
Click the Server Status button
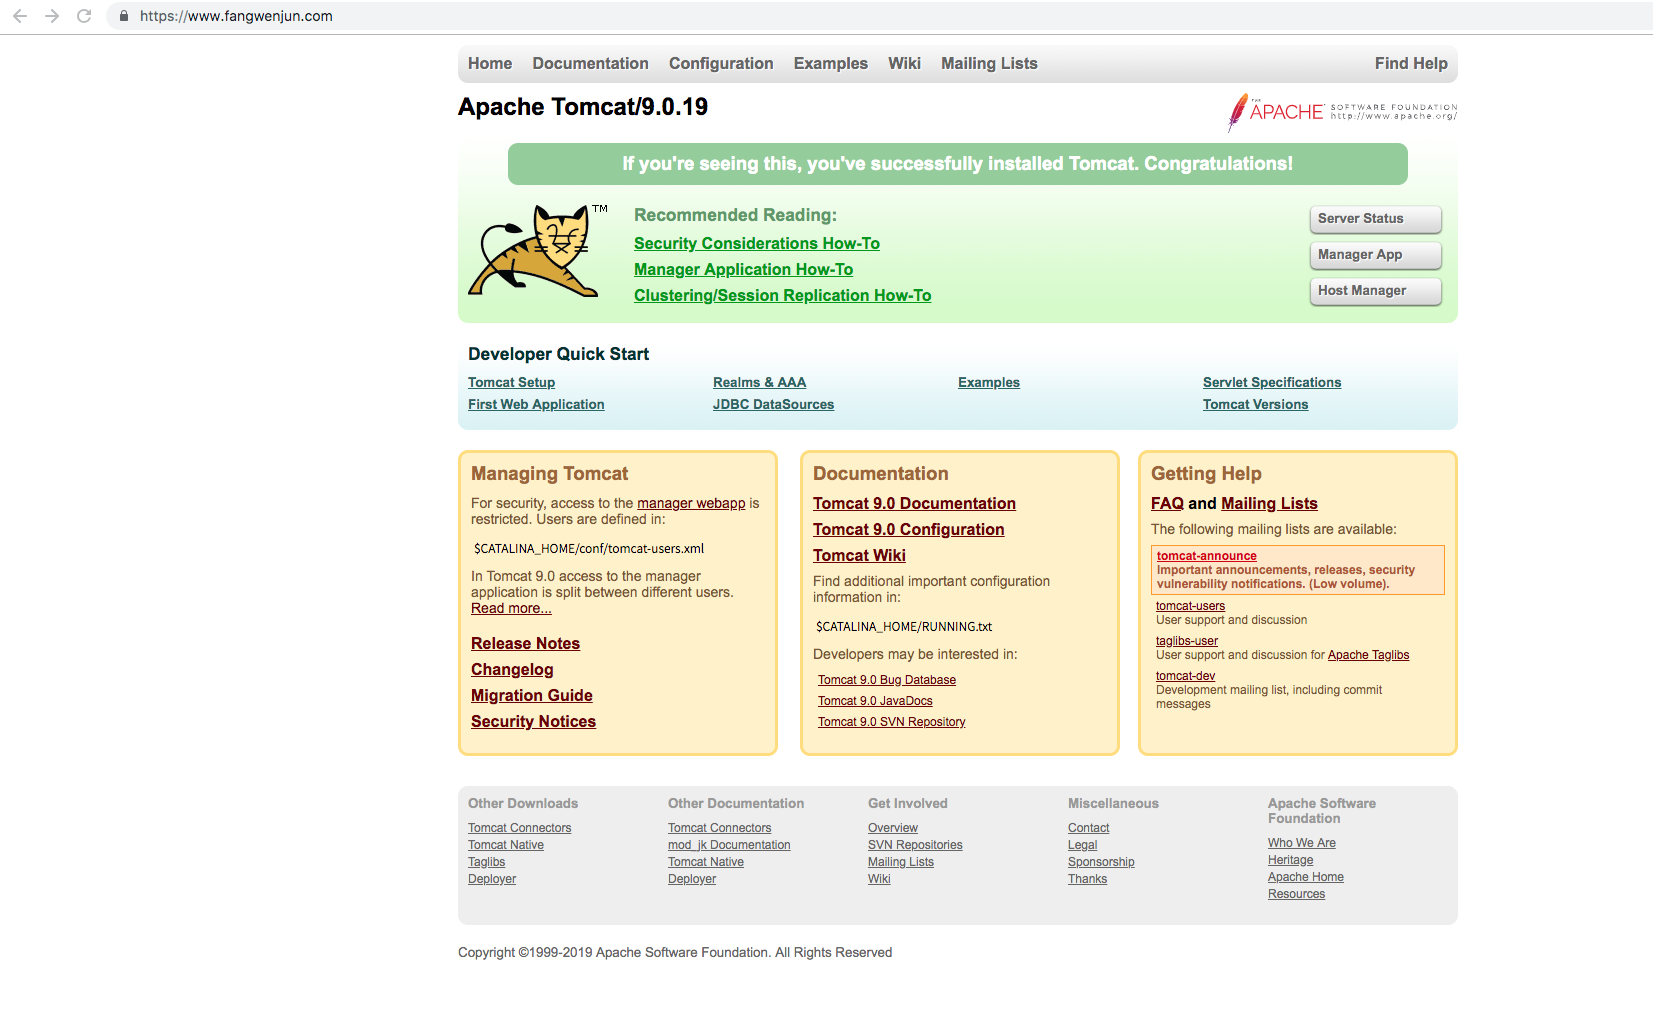(1376, 219)
